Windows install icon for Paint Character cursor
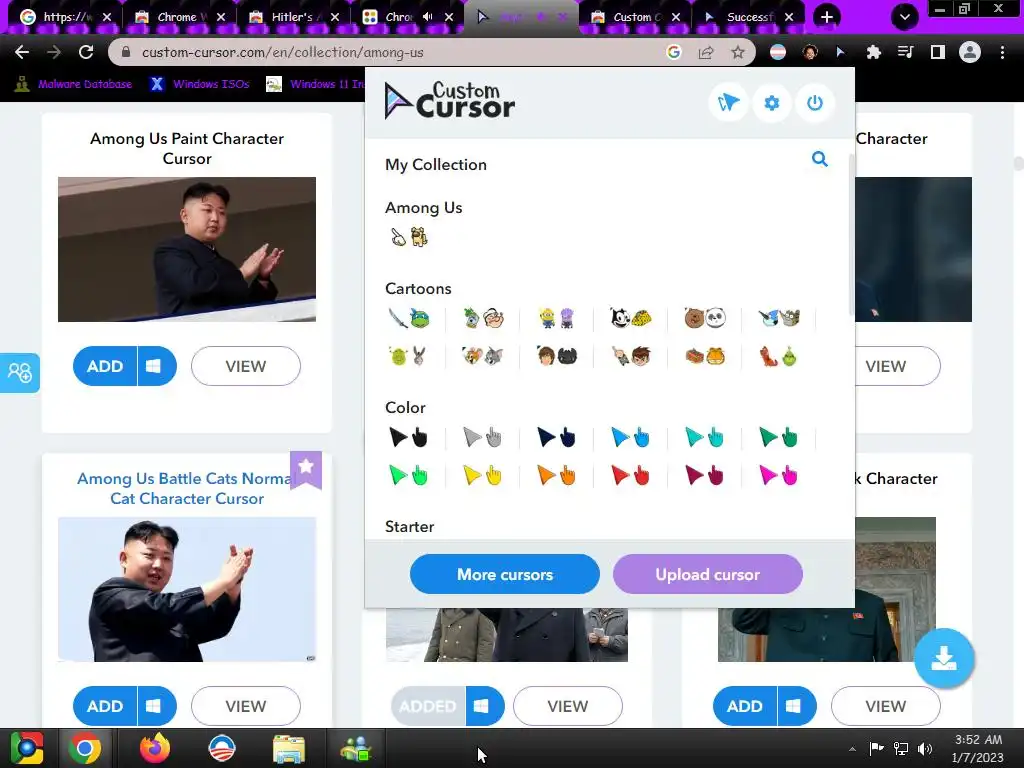Viewport: 1024px width, 768px height. (157, 366)
